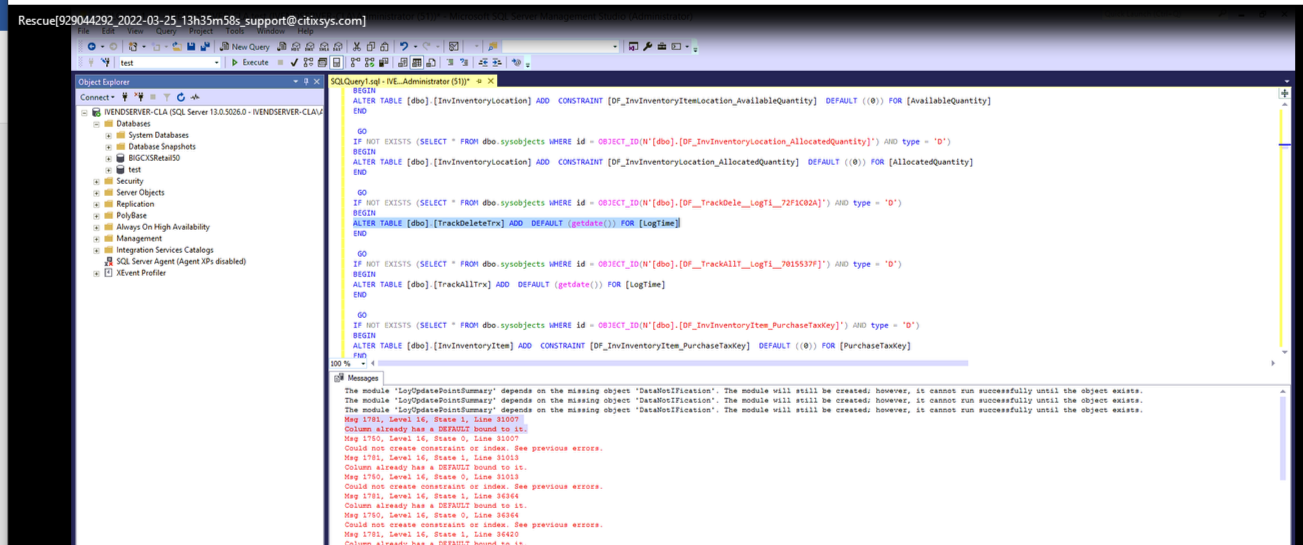Refresh the Object Explorer tree

[x=180, y=97]
